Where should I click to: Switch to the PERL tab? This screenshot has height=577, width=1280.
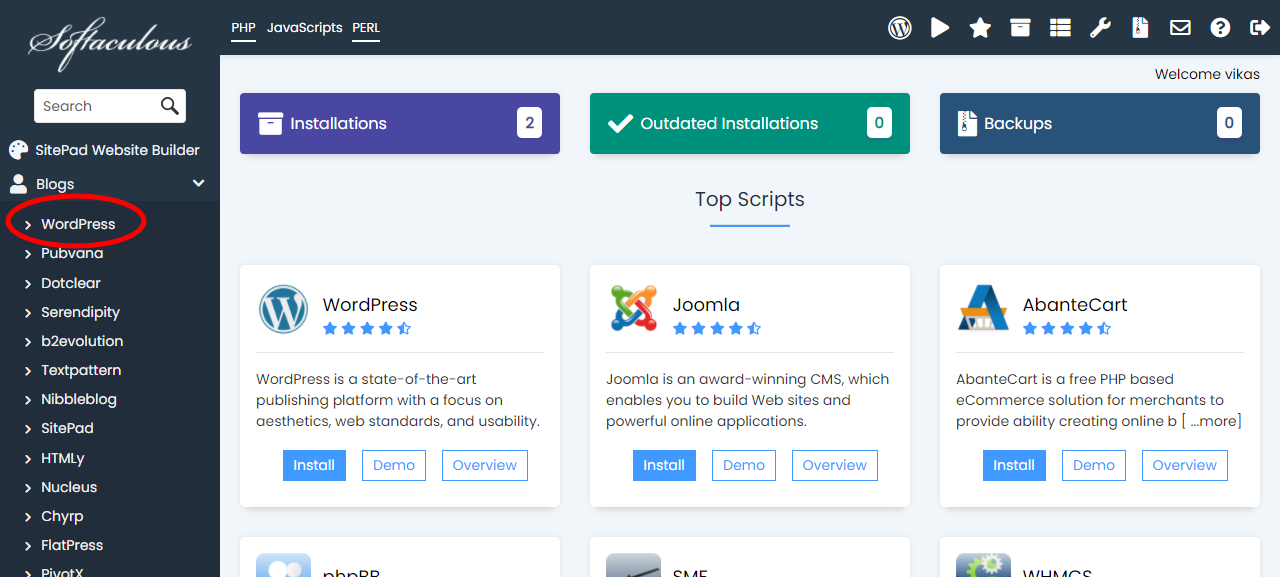(366, 28)
